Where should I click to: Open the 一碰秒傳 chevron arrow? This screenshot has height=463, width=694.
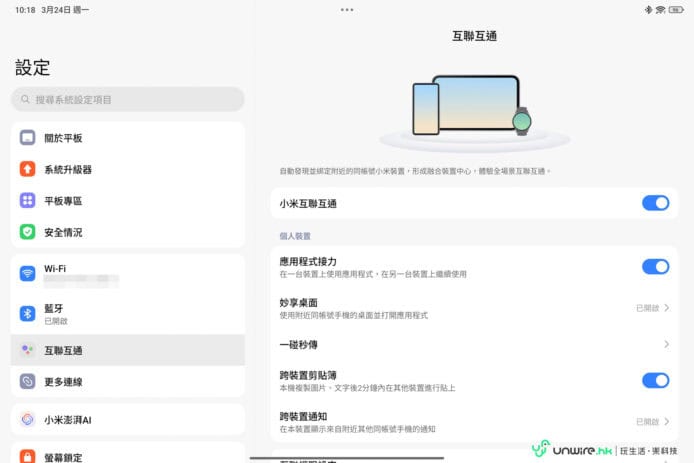[666, 344]
